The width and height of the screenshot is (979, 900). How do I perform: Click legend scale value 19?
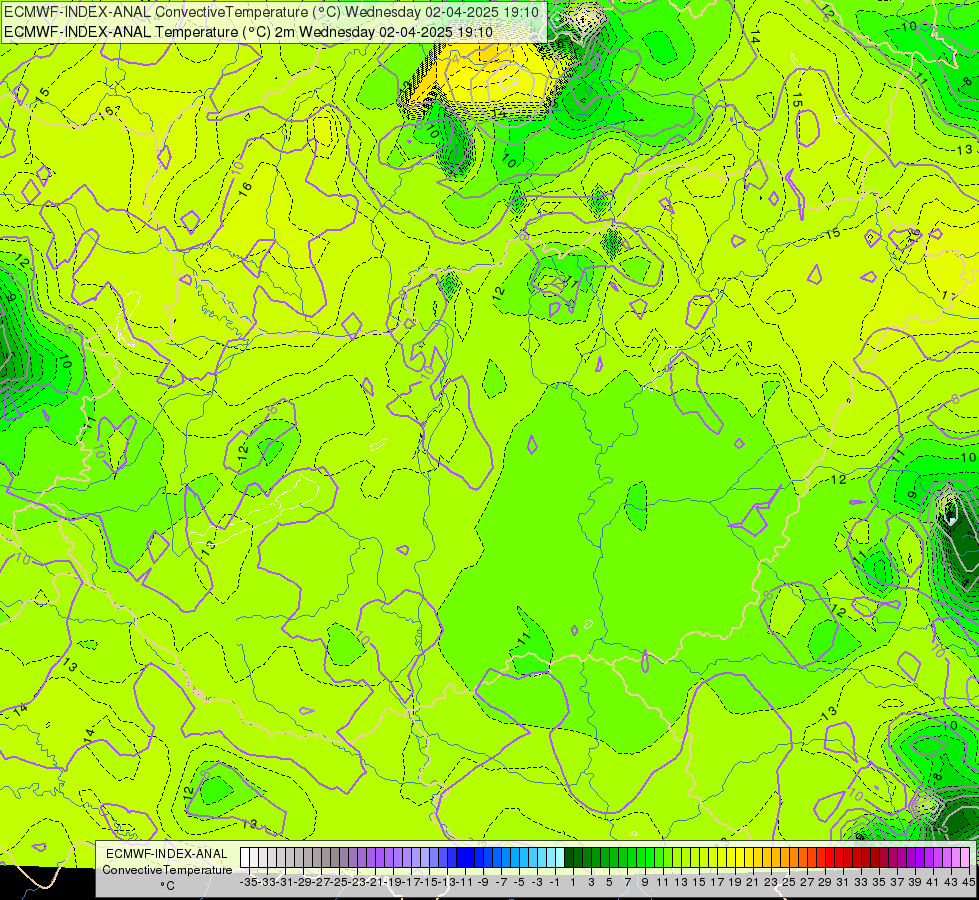point(735,883)
